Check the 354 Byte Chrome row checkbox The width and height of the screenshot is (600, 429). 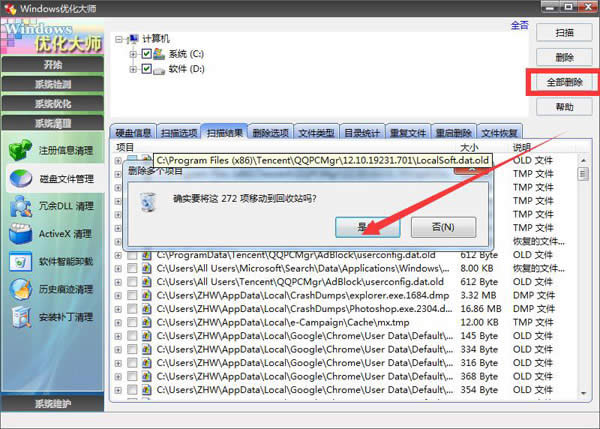tap(132, 390)
